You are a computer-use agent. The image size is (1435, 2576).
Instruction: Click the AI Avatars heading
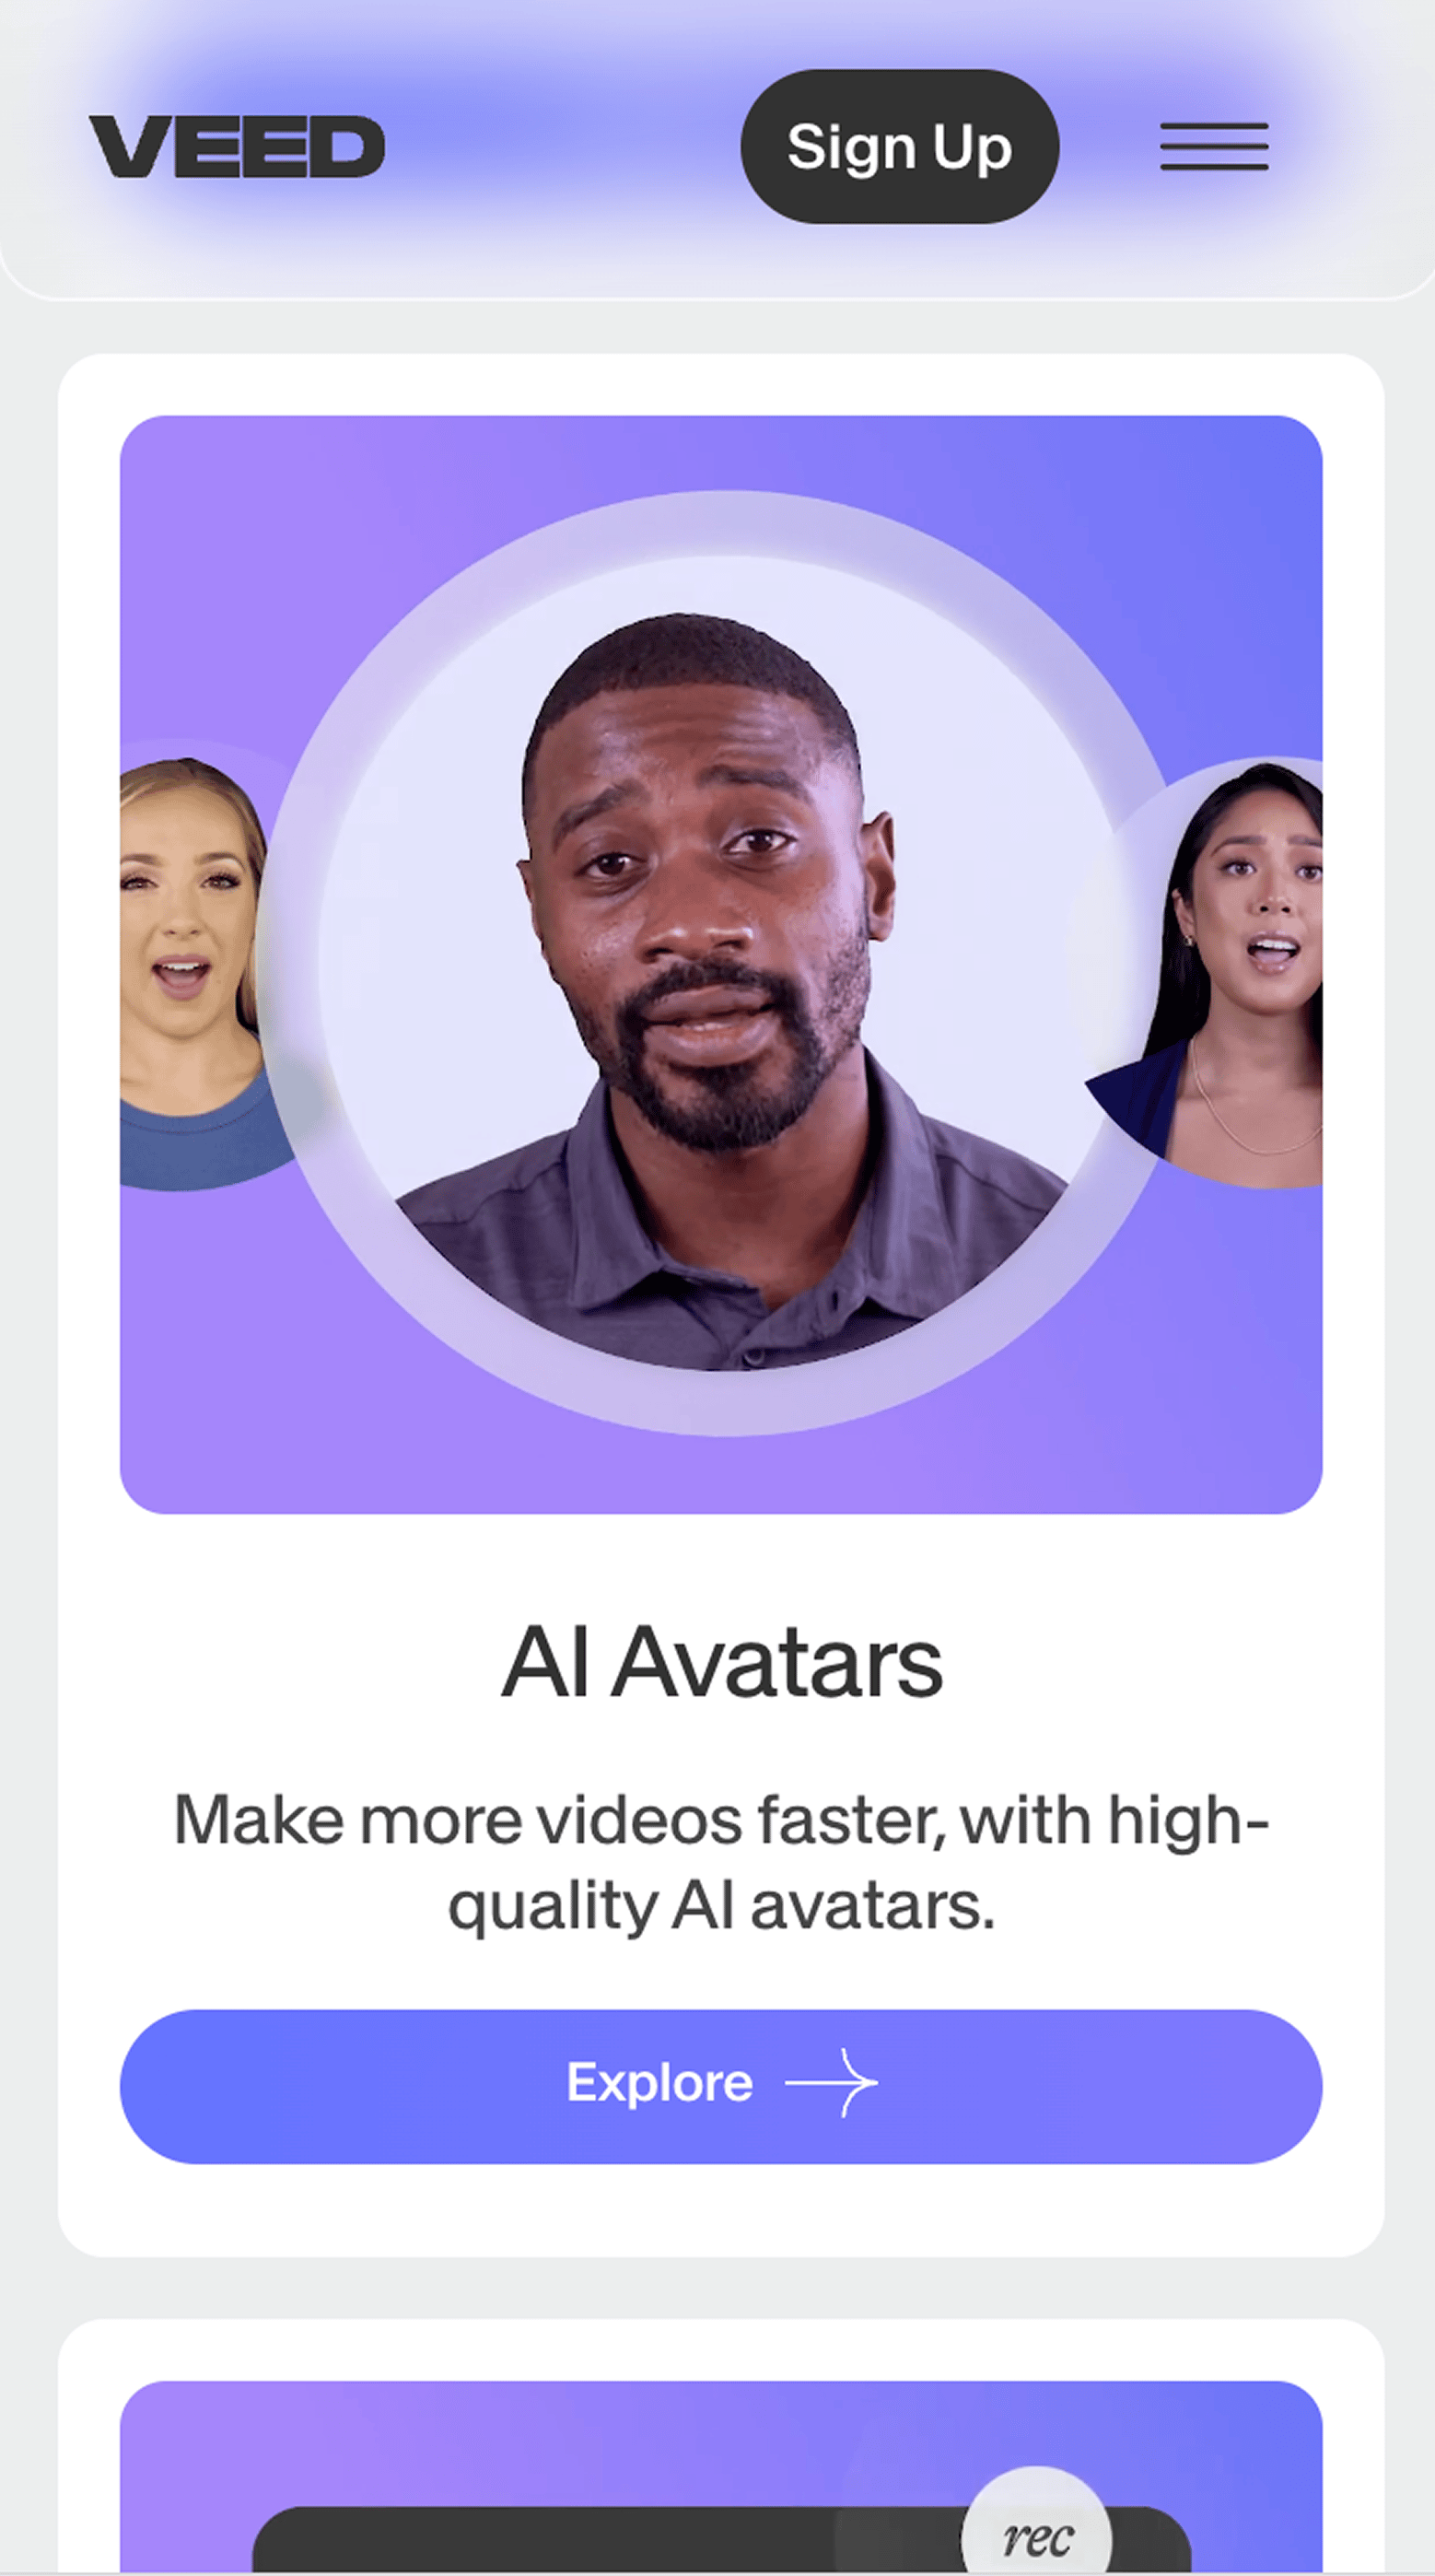click(721, 1662)
